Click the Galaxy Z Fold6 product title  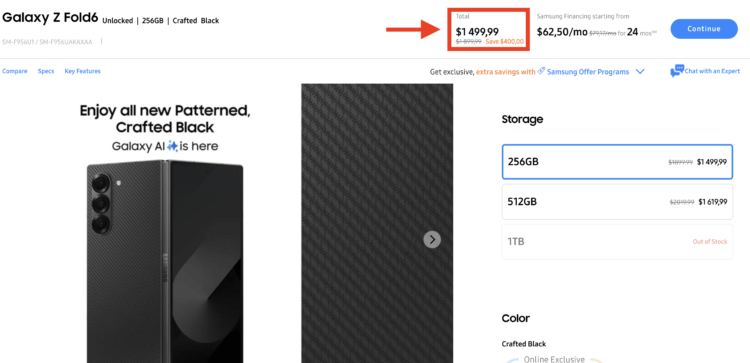click(x=50, y=18)
